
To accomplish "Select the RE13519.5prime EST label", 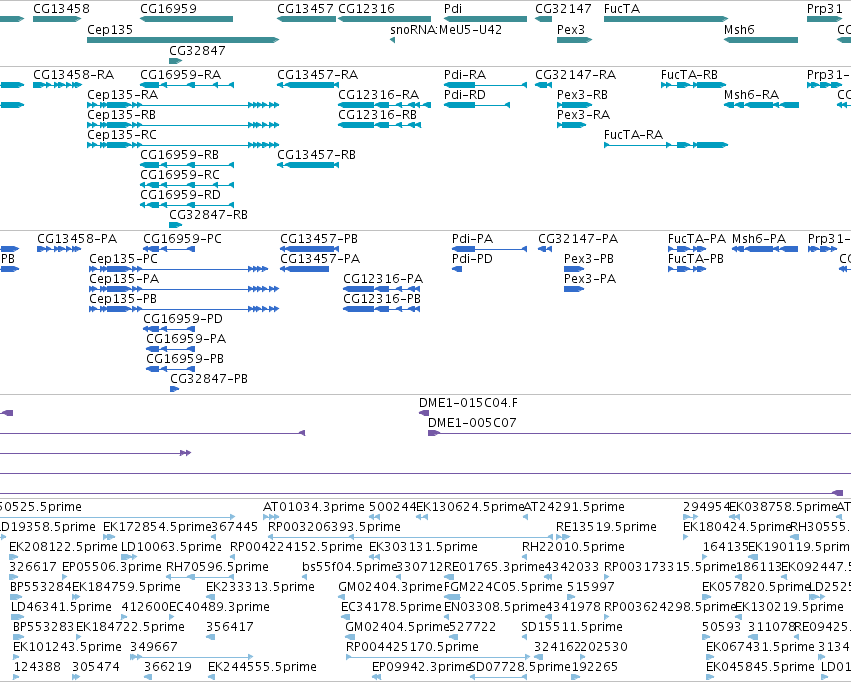I will (606, 527).
